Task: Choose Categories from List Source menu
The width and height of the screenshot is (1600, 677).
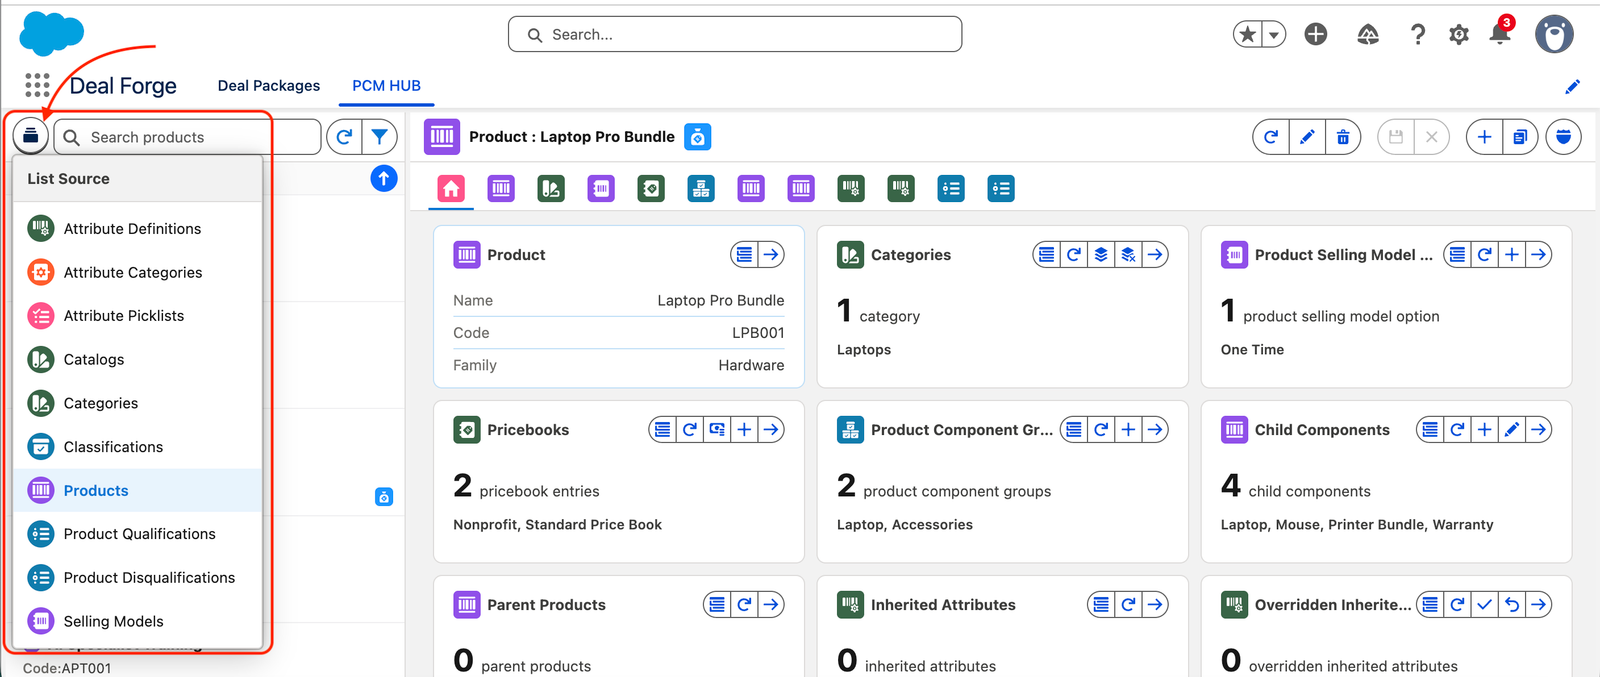Action: click(138, 403)
